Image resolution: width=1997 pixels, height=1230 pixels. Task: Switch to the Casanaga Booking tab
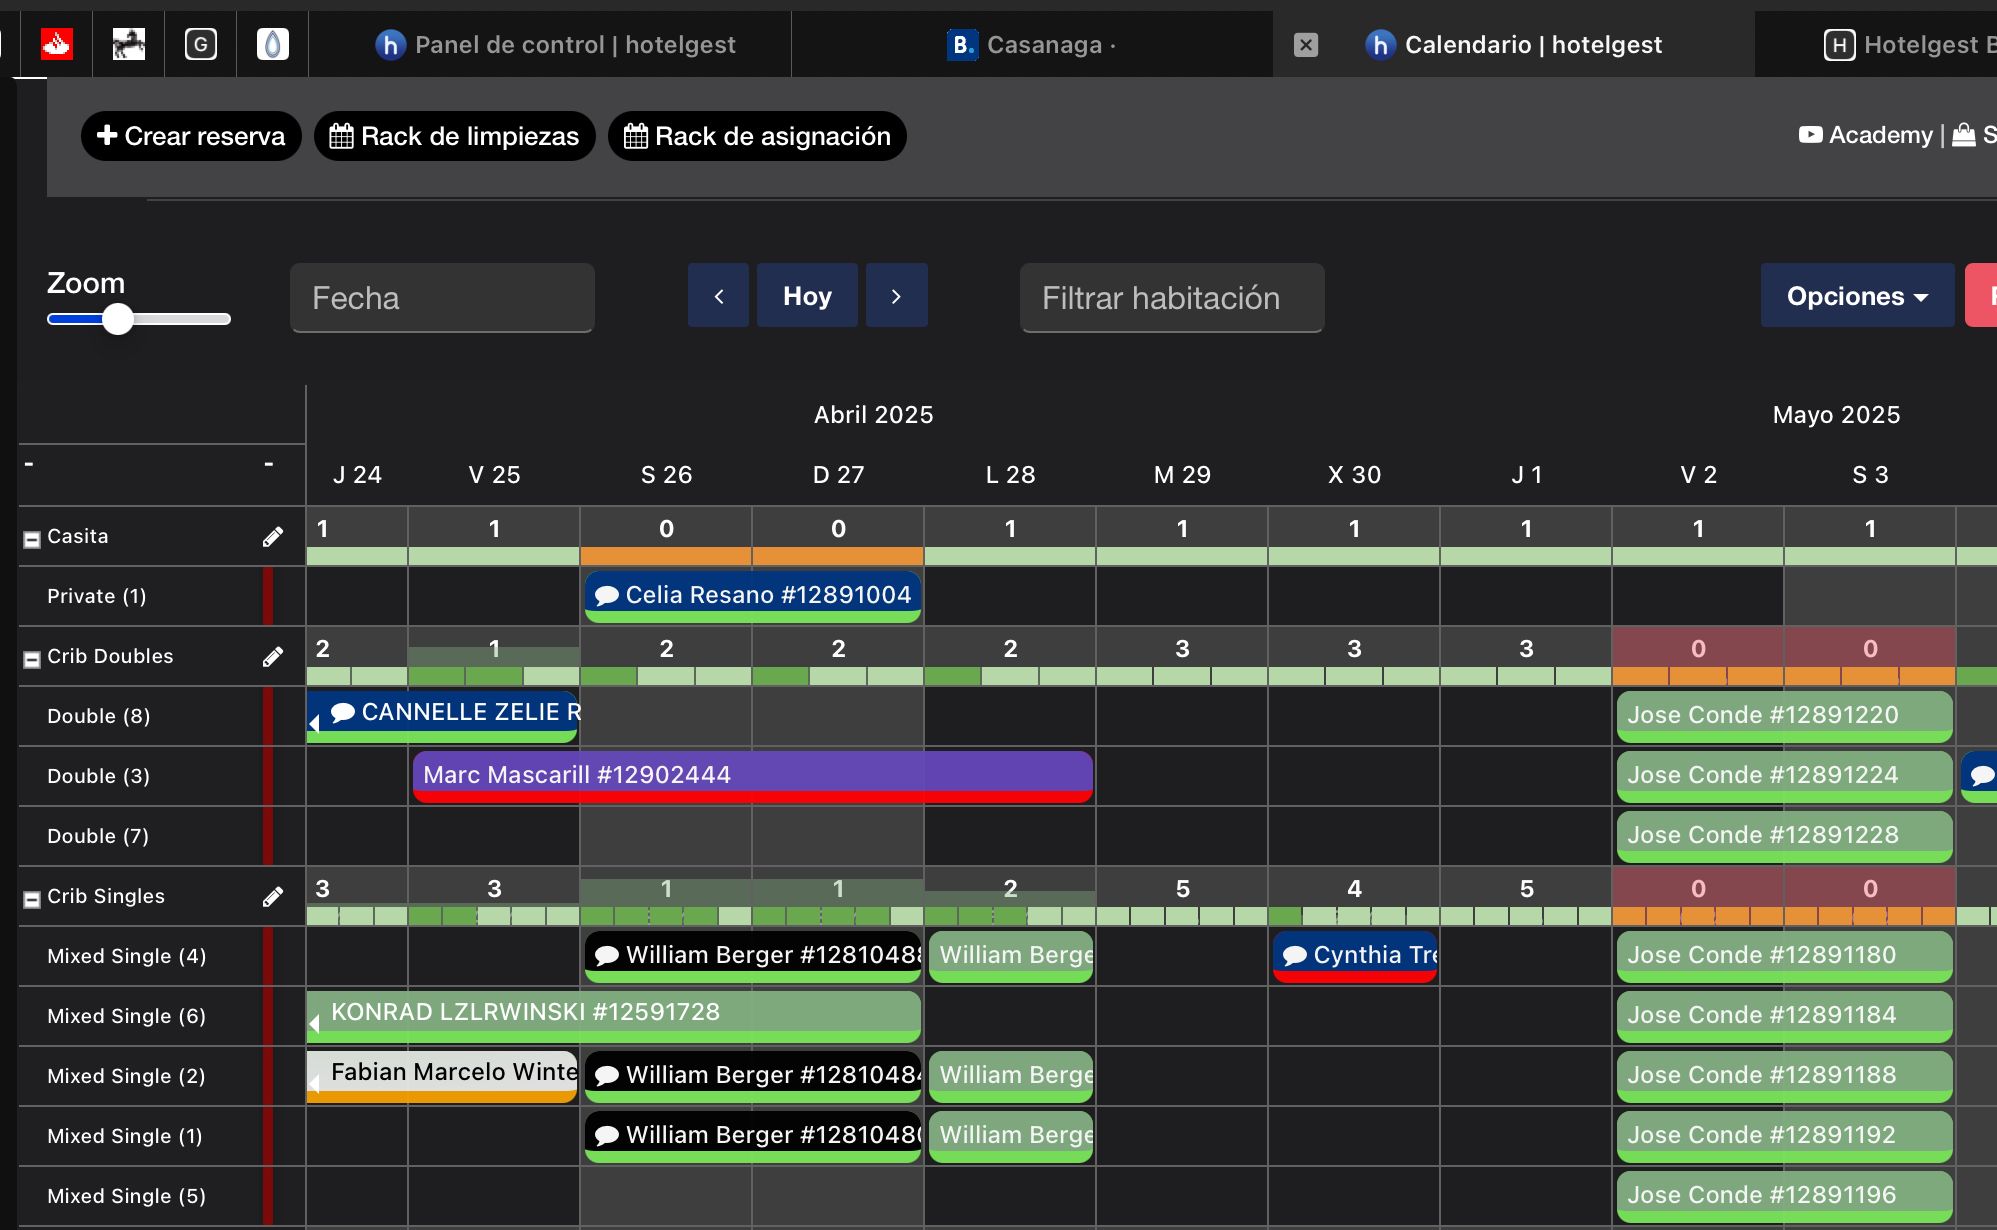pos(1031,45)
